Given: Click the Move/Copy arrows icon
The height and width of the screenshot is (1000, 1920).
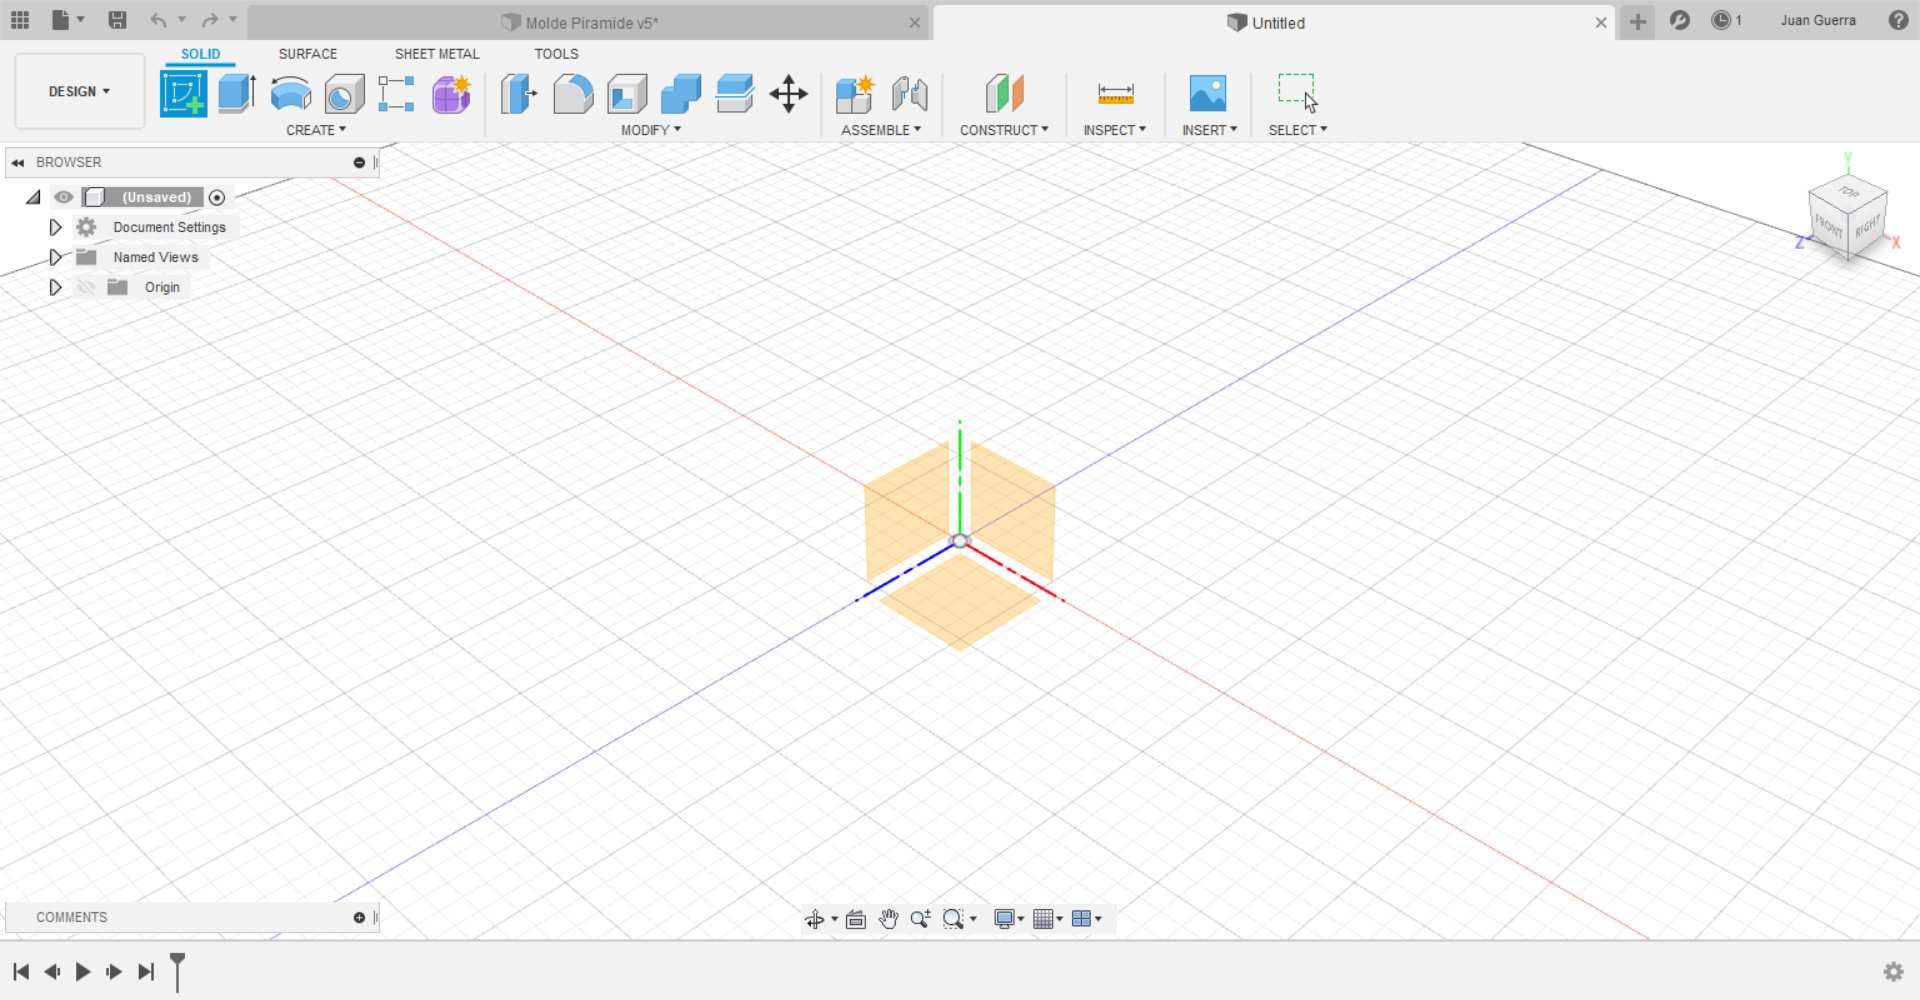Looking at the screenshot, I should tap(788, 94).
